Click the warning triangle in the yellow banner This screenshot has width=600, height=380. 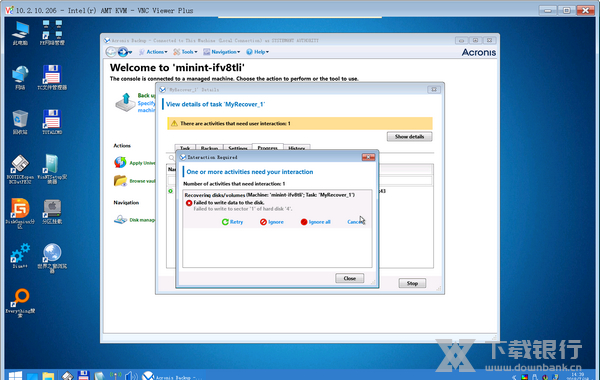(174, 124)
